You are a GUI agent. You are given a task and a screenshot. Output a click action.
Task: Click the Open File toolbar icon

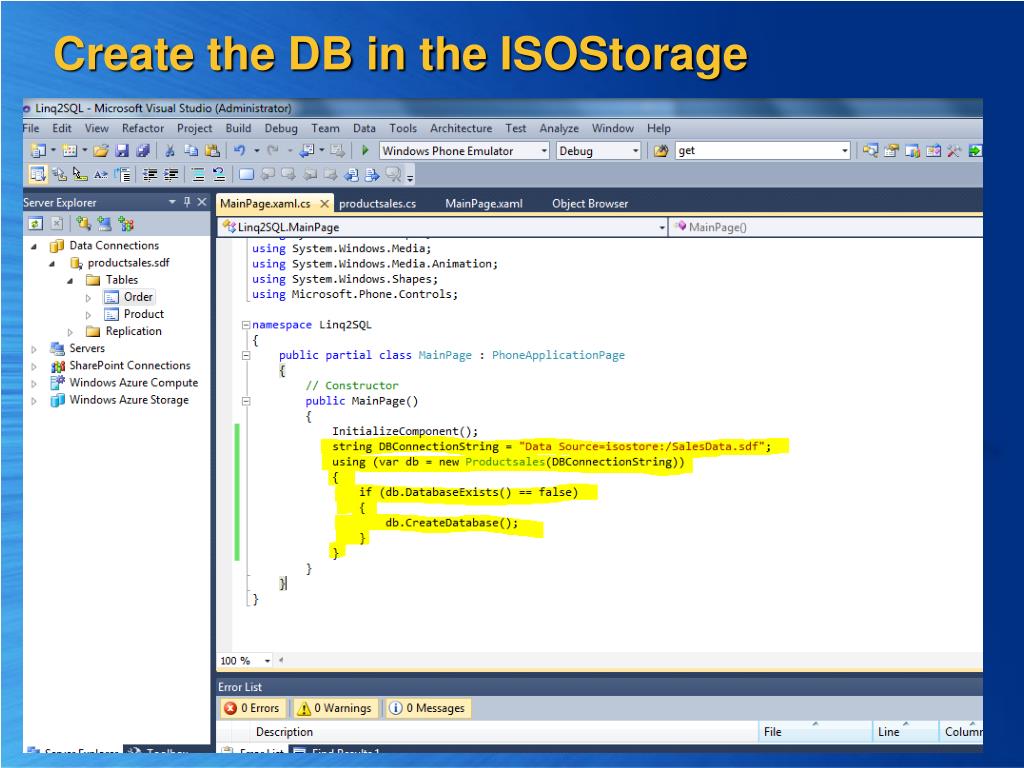click(x=100, y=151)
